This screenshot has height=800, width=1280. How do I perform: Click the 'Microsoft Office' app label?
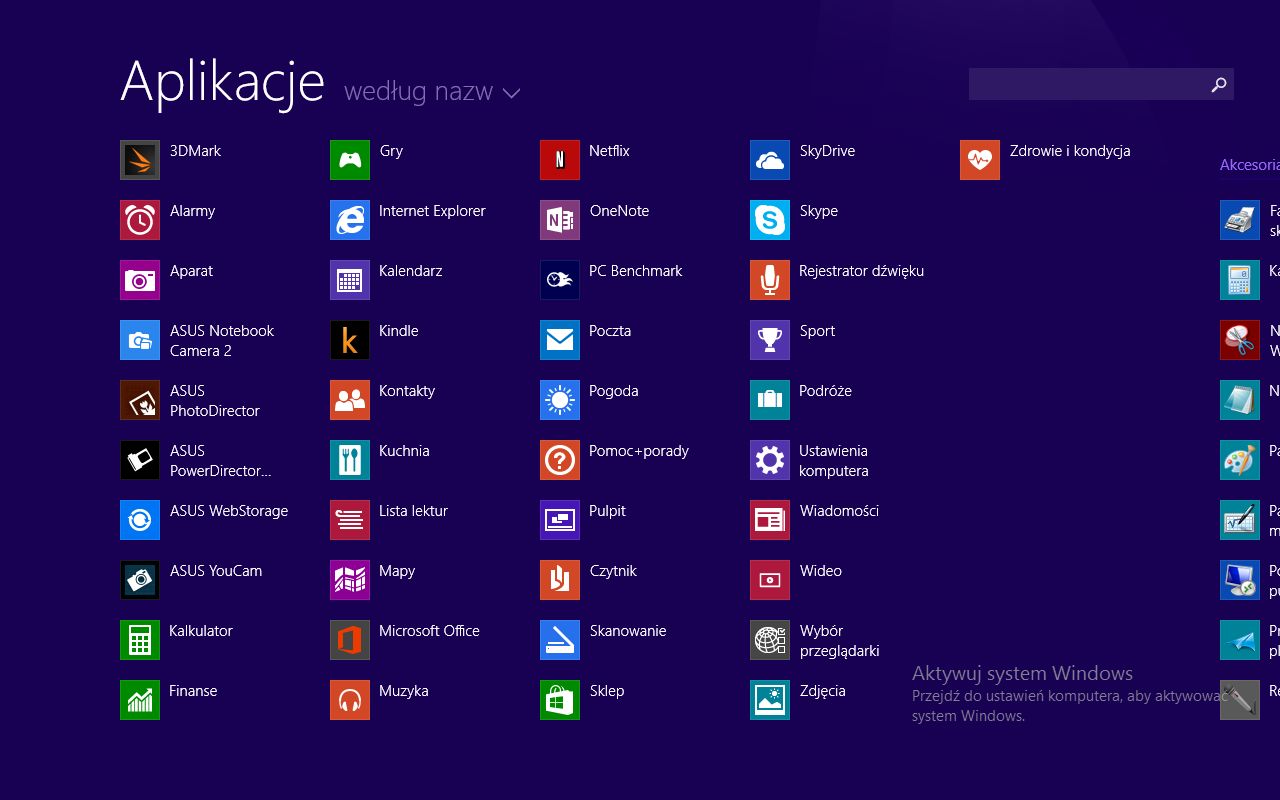coord(429,631)
